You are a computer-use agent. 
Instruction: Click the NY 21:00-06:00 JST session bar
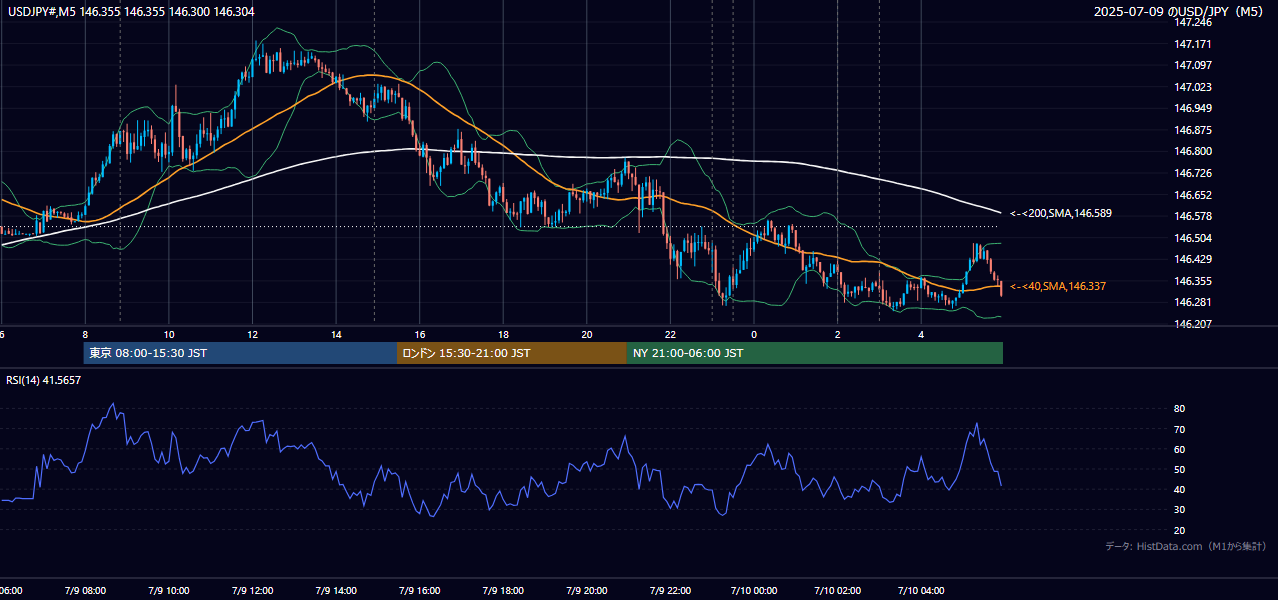click(x=815, y=353)
